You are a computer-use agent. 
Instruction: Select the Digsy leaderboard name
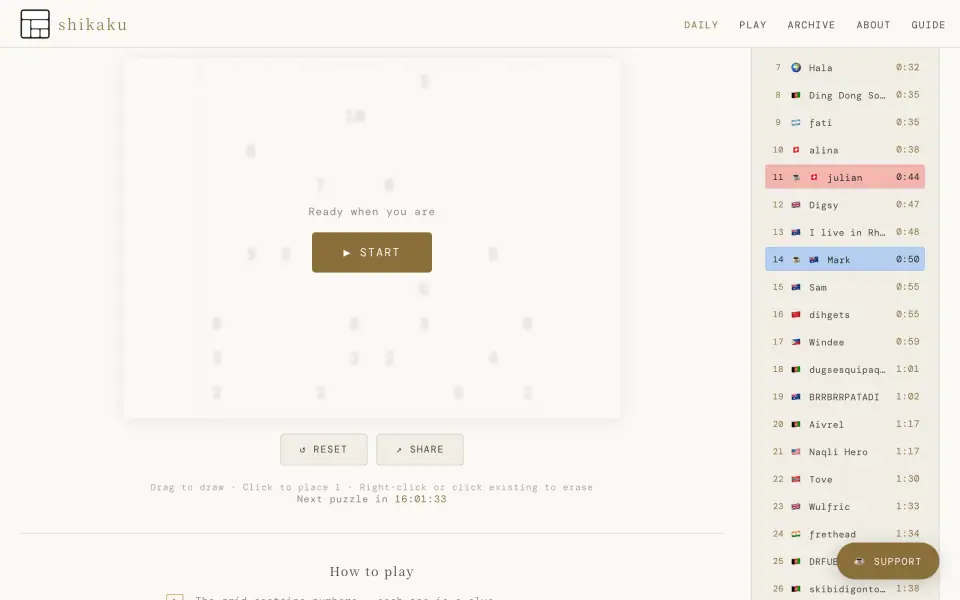click(823, 205)
